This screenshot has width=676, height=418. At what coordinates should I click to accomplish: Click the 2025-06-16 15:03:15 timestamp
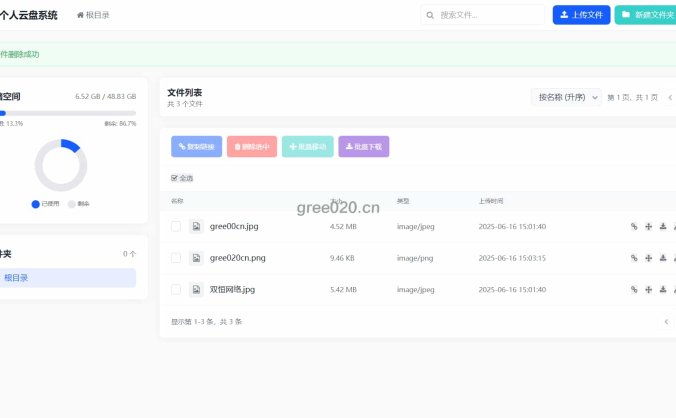pyautogui.click(x=512, y=258)
